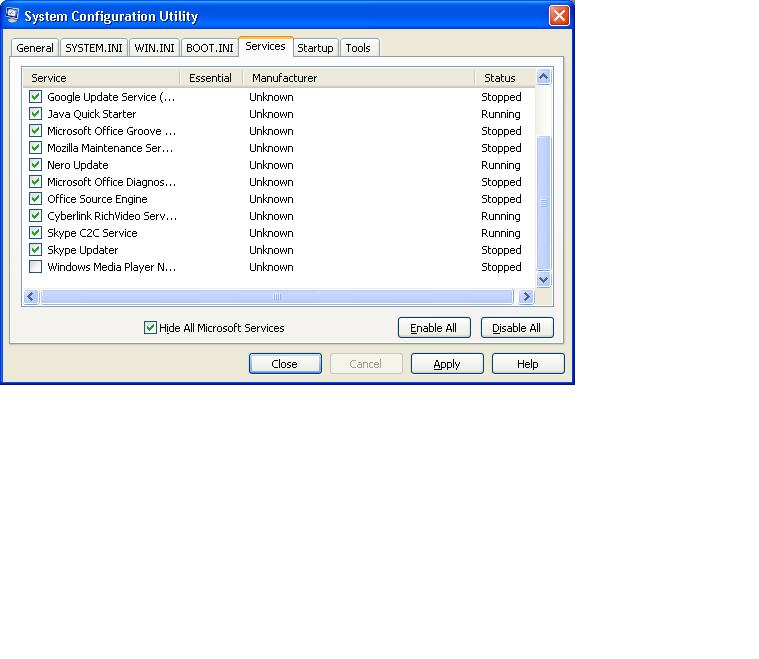Open the Tools tab
Viewport: 759px width, 659px height.
tap(358, 48)
